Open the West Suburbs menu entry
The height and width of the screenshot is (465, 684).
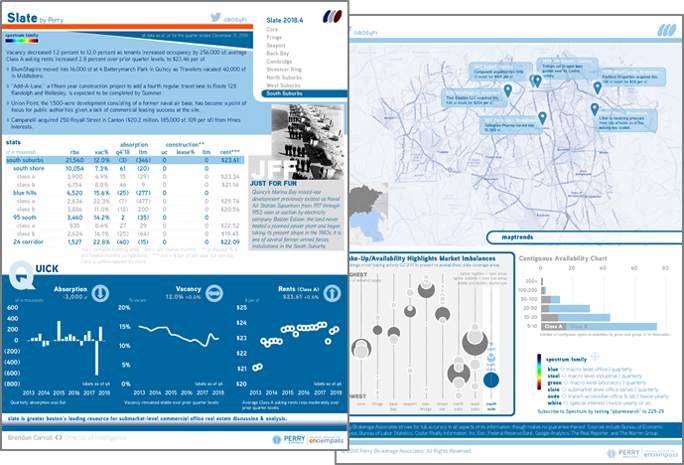284,85
